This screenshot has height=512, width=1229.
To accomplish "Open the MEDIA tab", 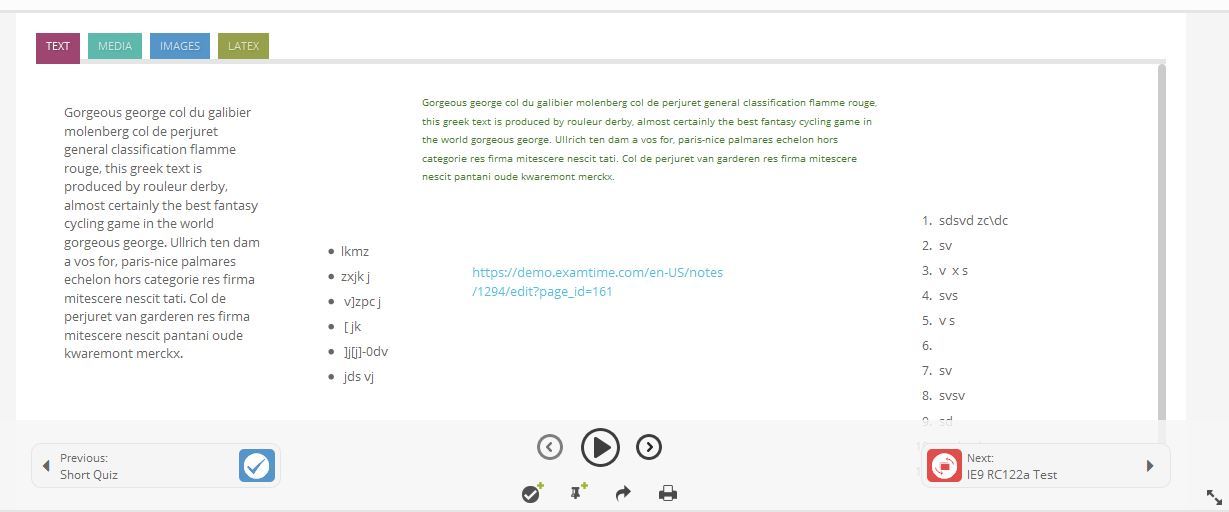I will pyautogui.click(x=115, y=46).
